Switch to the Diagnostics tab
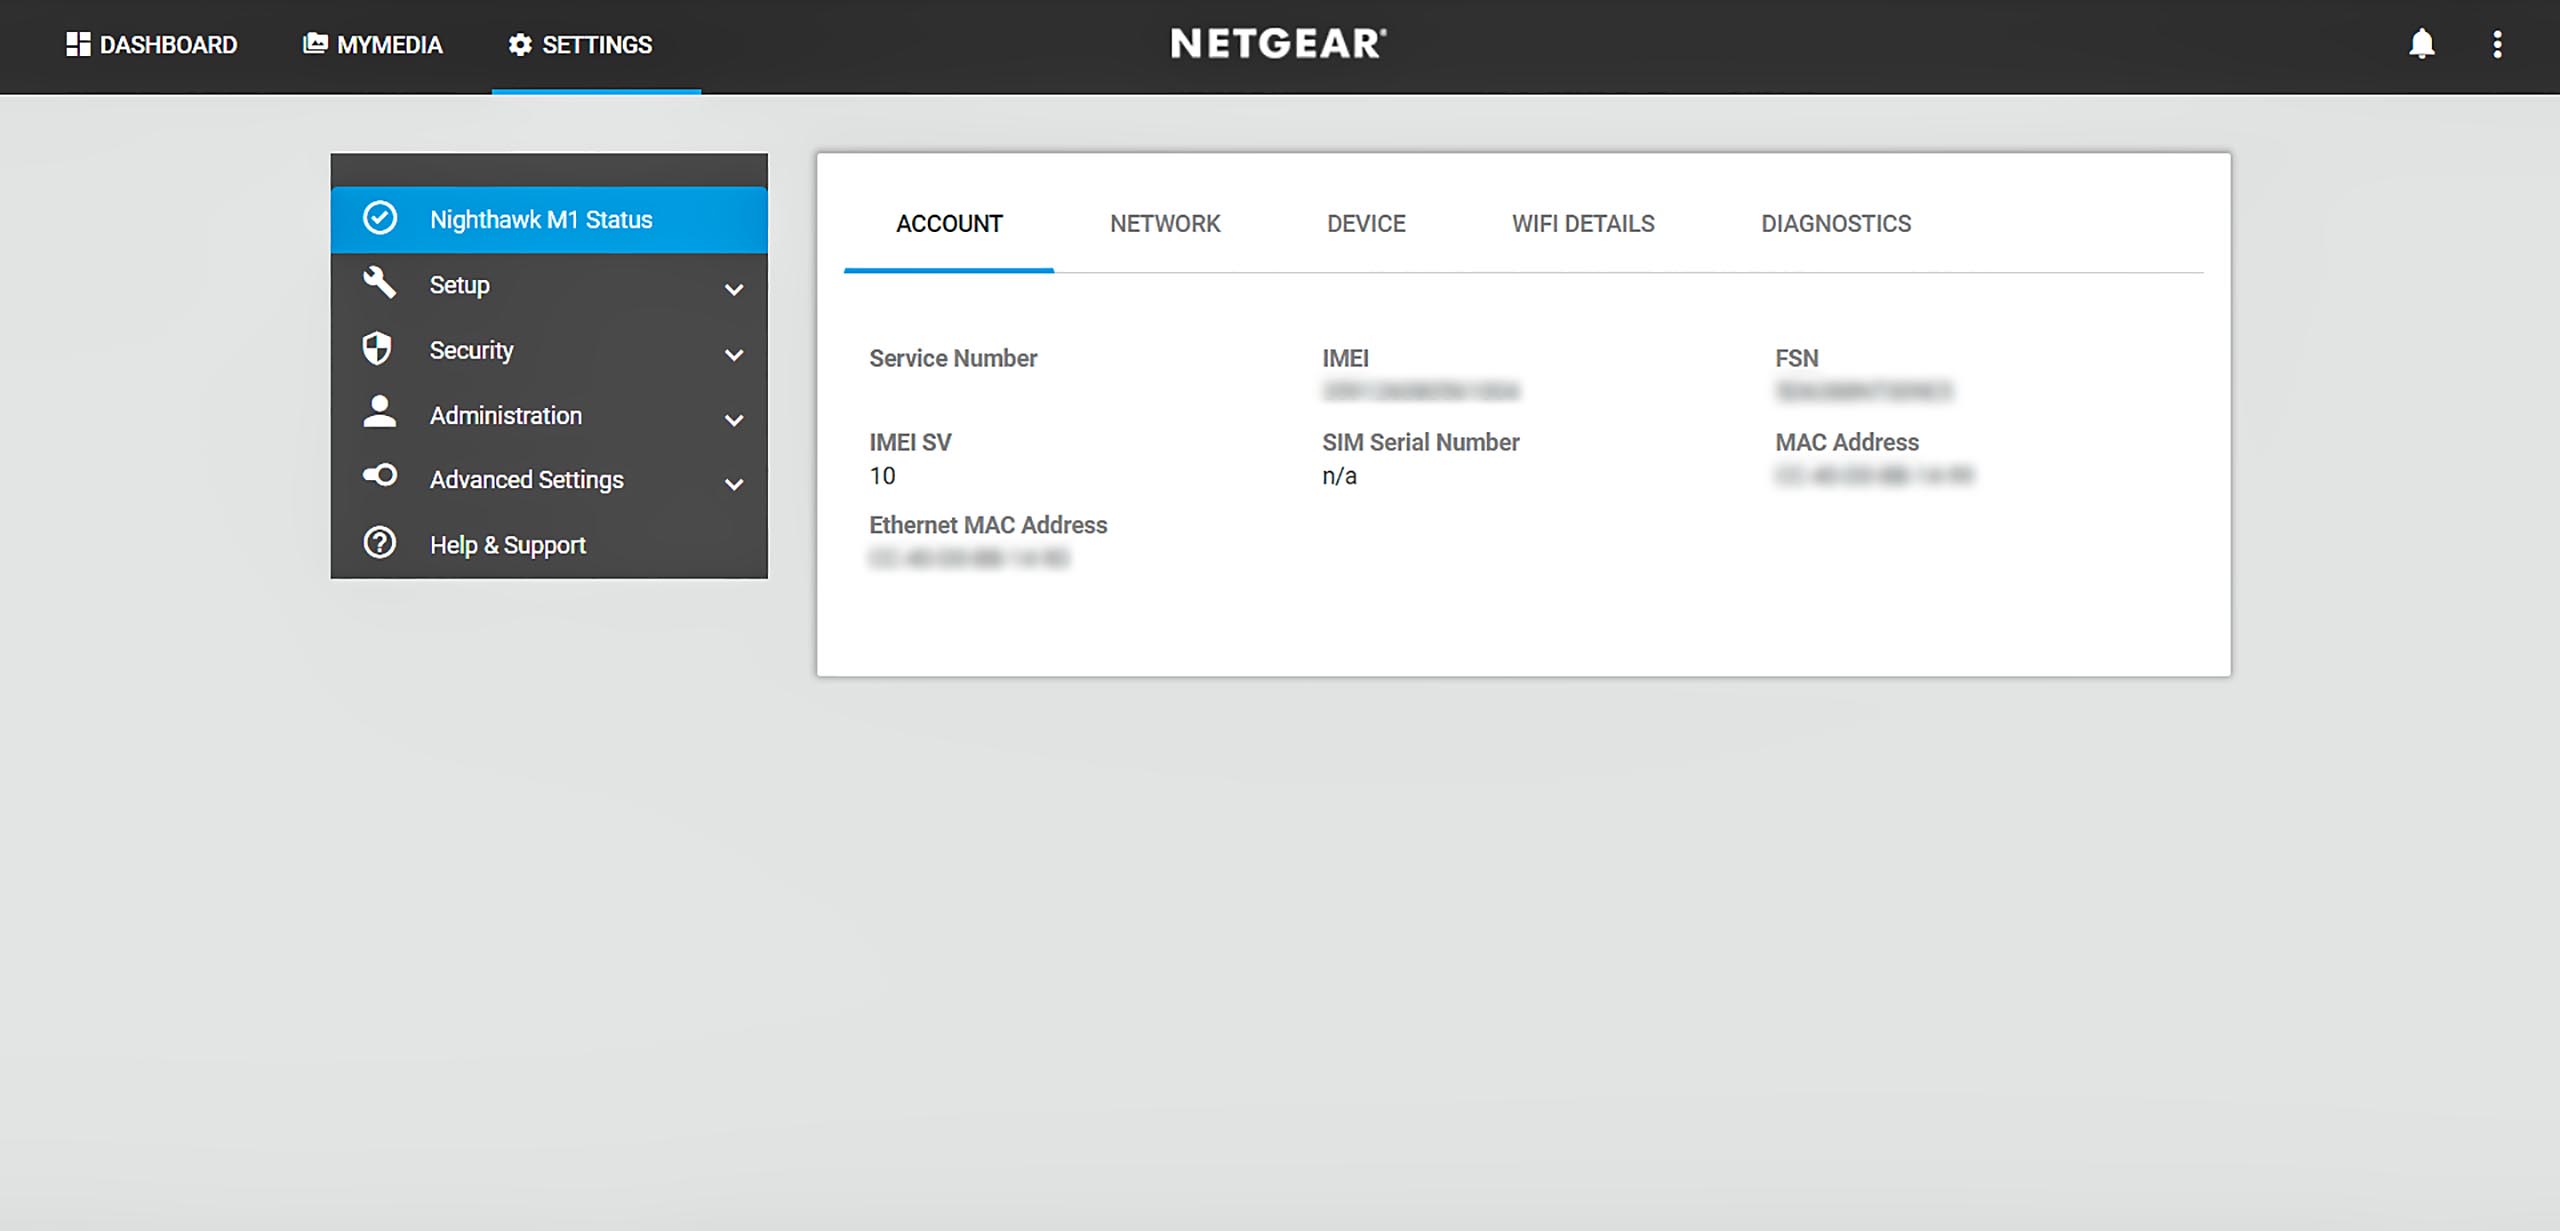The height and width of the screenshot is (1231, 2560). point(1836,224)
